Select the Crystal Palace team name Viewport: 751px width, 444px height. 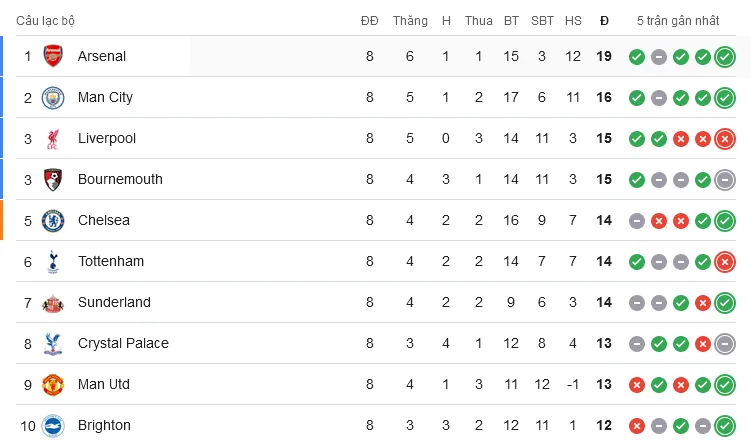coord(123,343)
